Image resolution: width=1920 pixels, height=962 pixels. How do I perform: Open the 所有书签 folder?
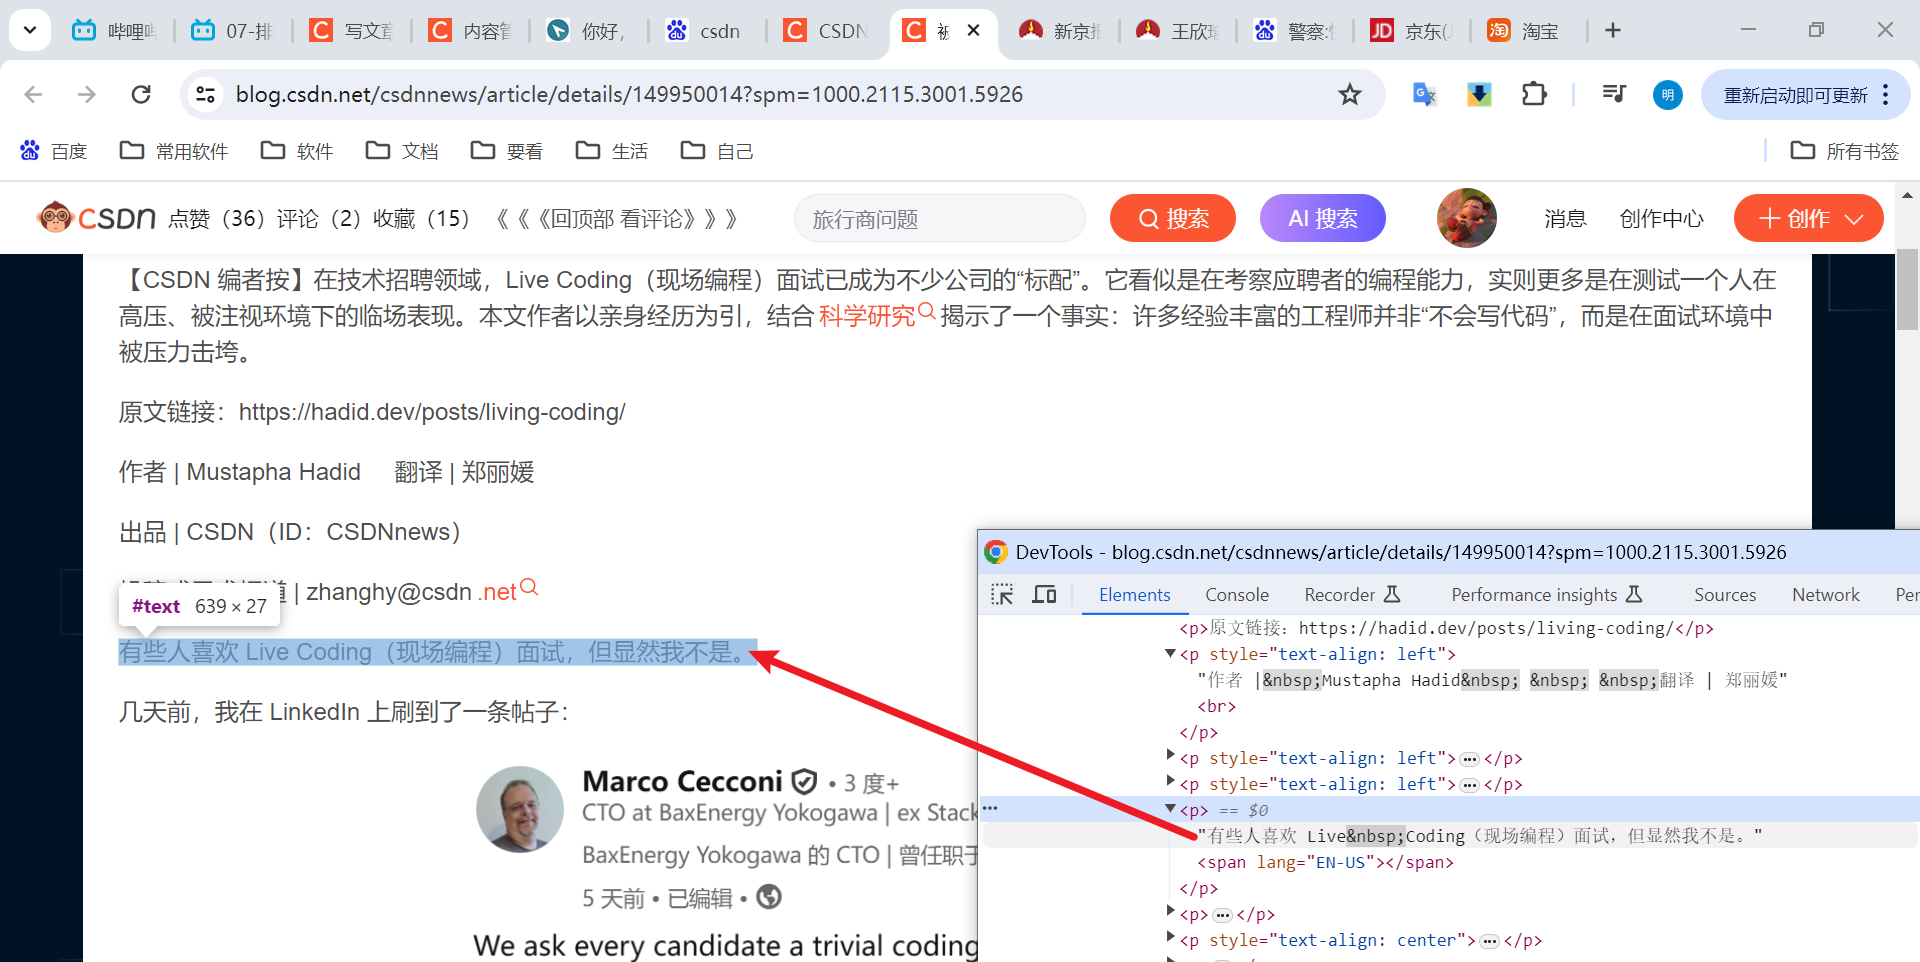1844,151
